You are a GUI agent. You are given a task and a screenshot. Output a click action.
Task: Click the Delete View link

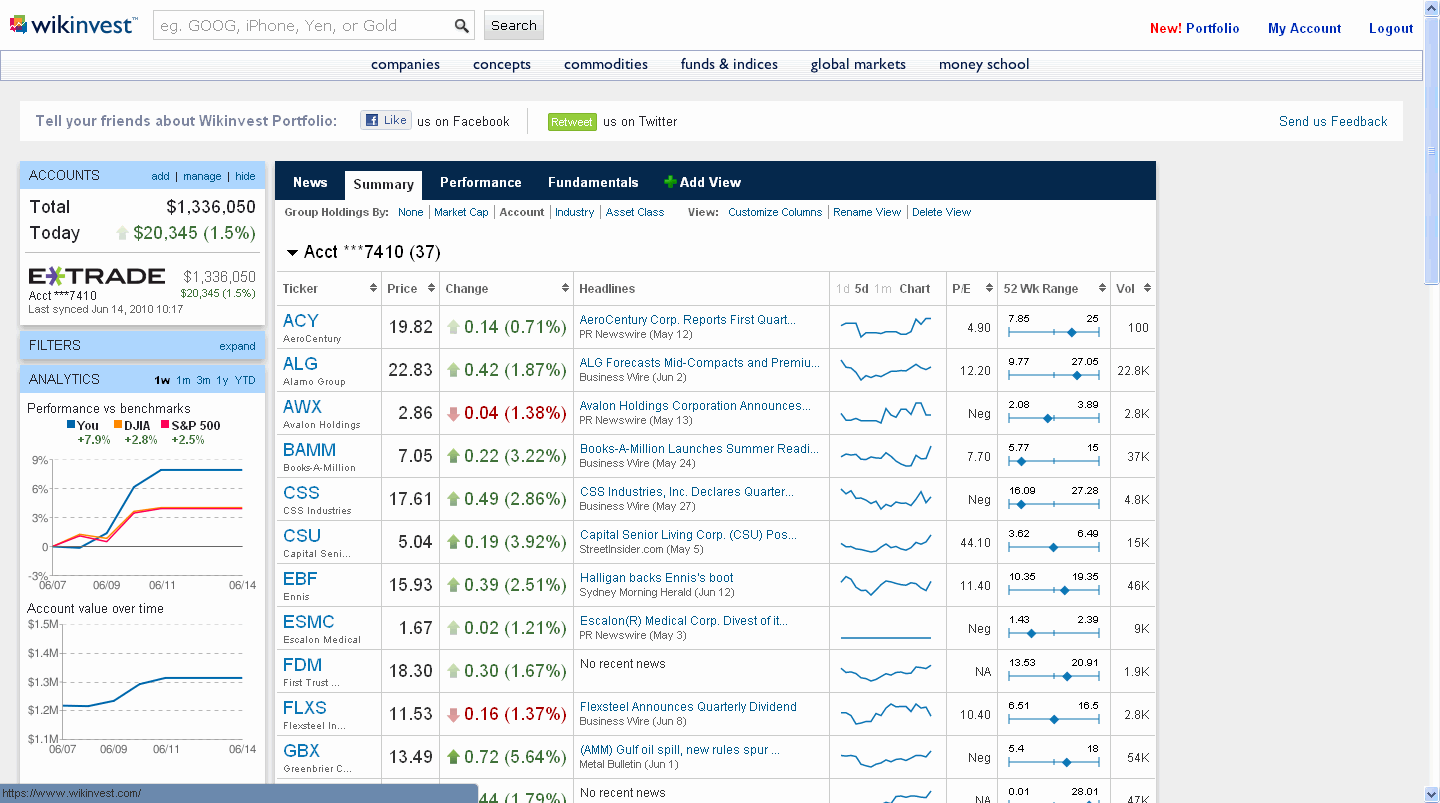pos(942,212)
